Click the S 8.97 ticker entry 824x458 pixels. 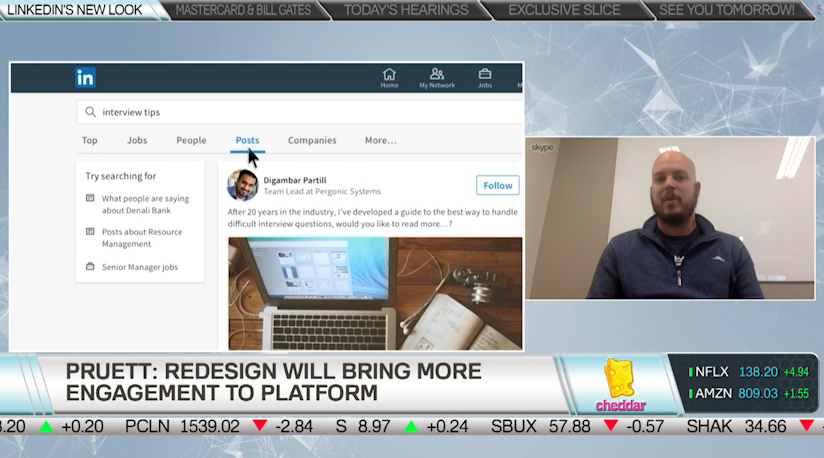pyautogui.click(x=402, y=426)
